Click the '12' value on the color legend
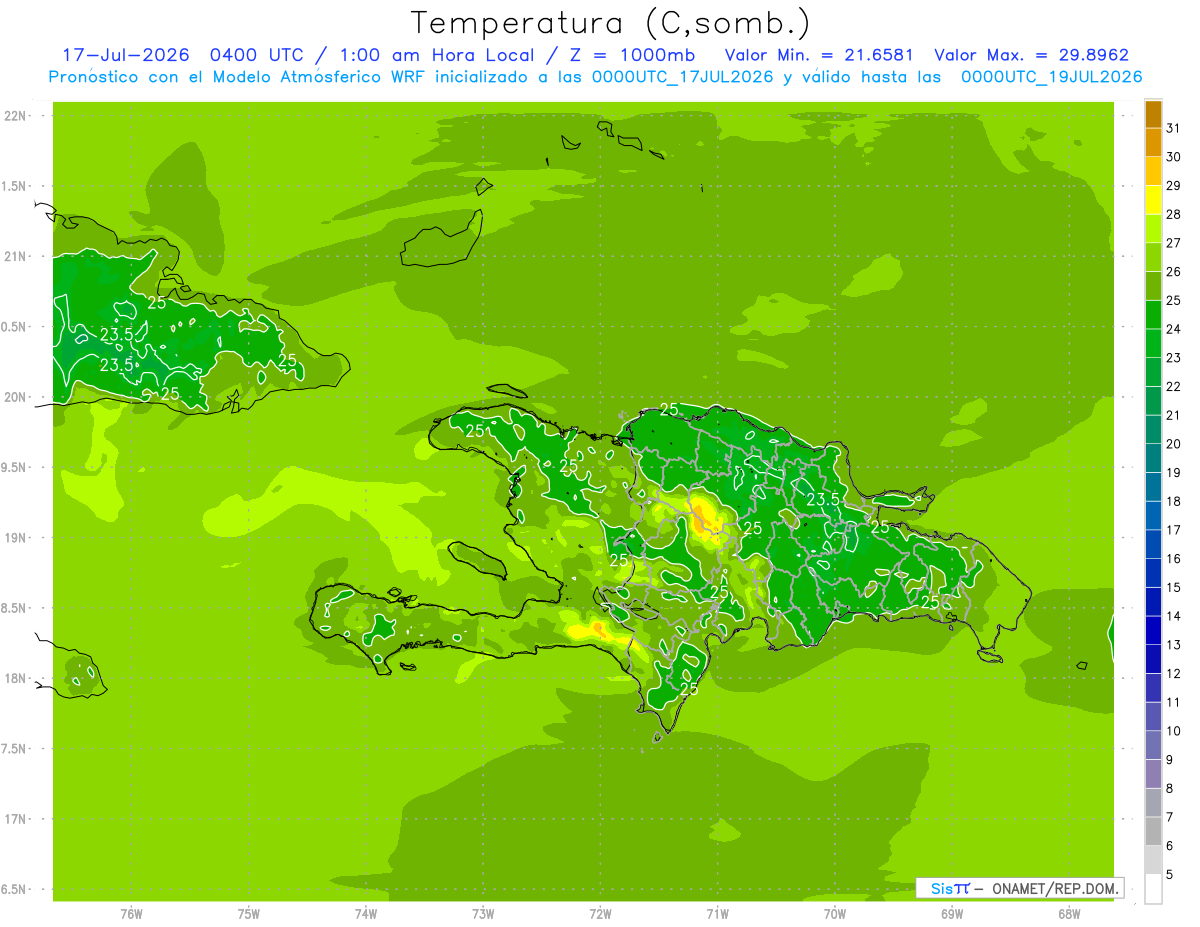The height and width of the screenshot is (927, 1200). pyautogui.click(x=1174, y=674)
